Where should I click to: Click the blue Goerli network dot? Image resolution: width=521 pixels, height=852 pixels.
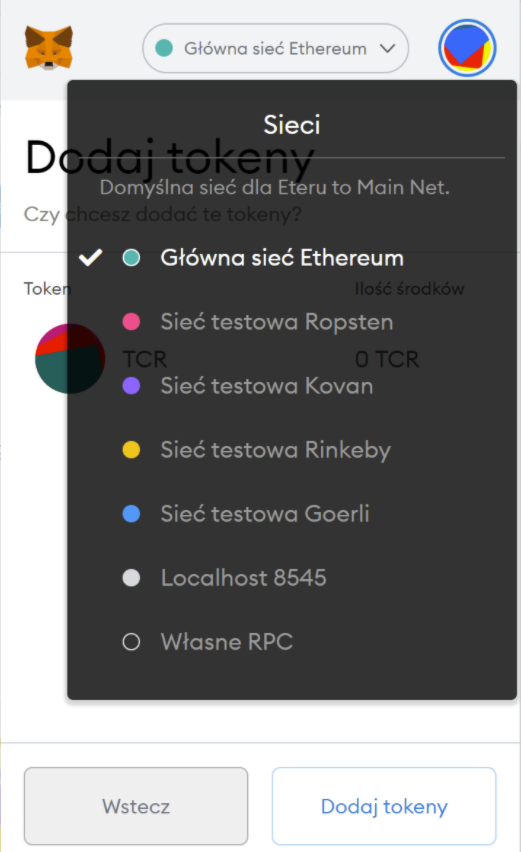point(131,514)
